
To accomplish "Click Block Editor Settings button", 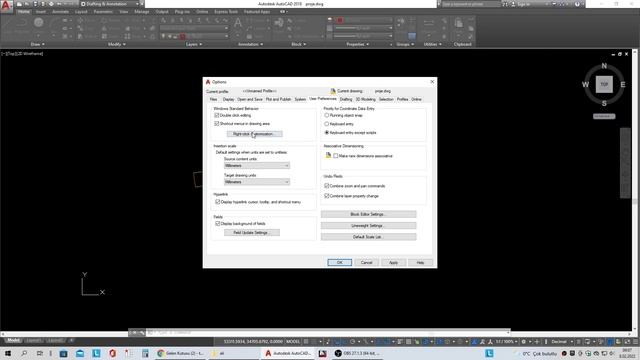I will (368, 214).
